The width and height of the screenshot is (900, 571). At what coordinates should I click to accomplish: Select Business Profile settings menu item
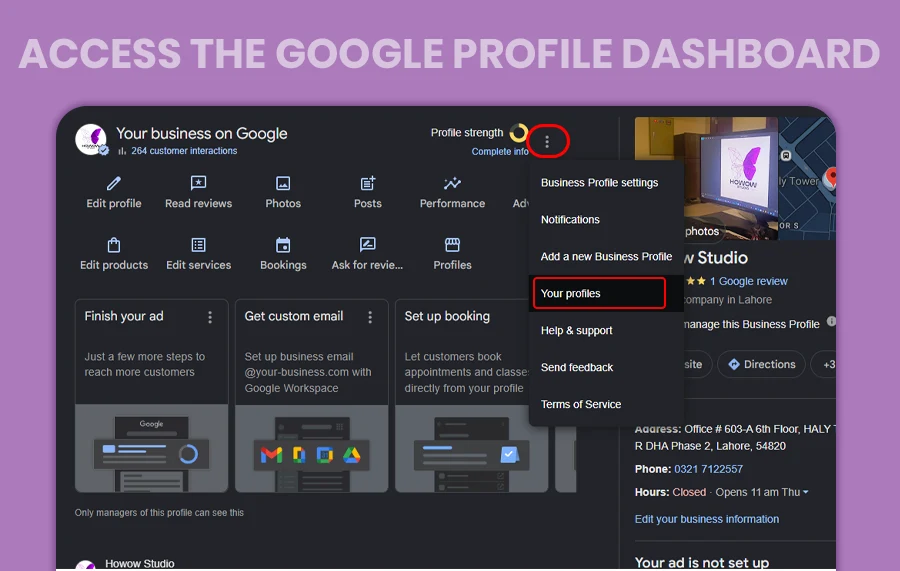pyautogui.click(x=599, y=182)
